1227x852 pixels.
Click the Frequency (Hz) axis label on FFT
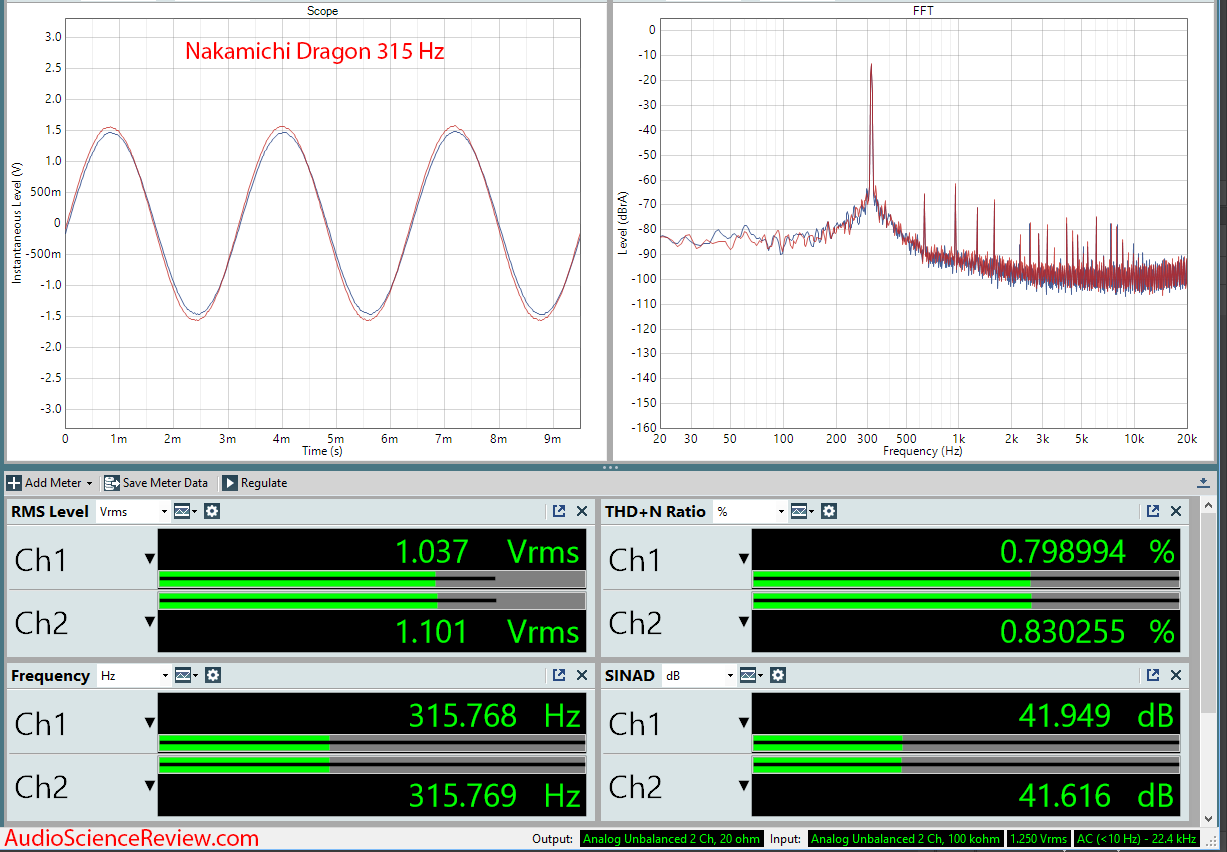click(x=924, y=451)
